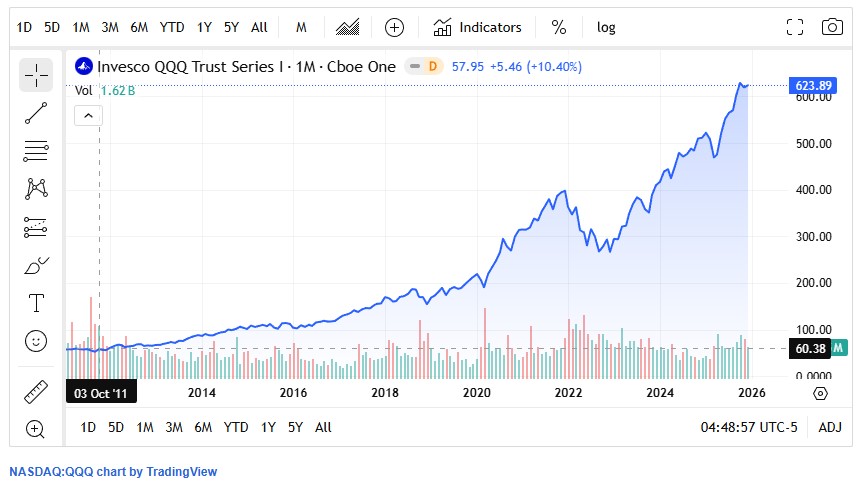Collapse the indicator legend chevron
The image size is (860, 486).
pos(88,115)
